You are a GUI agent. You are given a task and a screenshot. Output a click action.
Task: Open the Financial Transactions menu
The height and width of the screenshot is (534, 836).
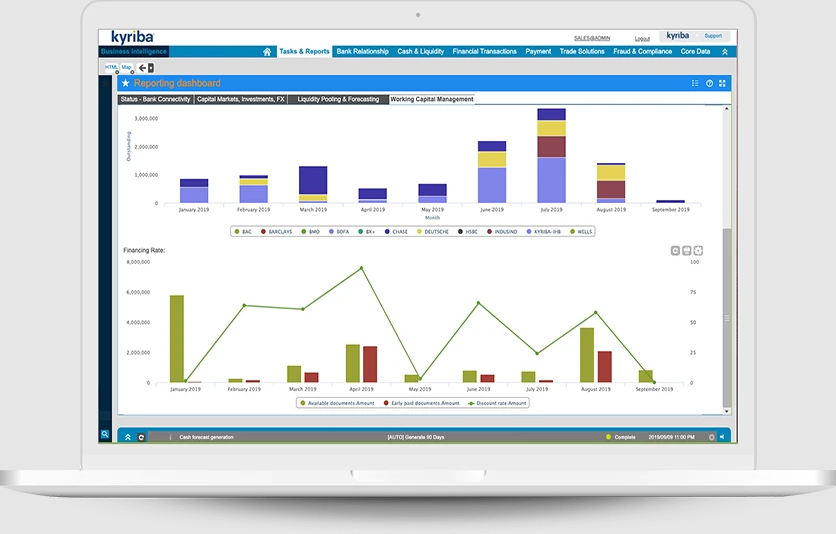(485, 52)
